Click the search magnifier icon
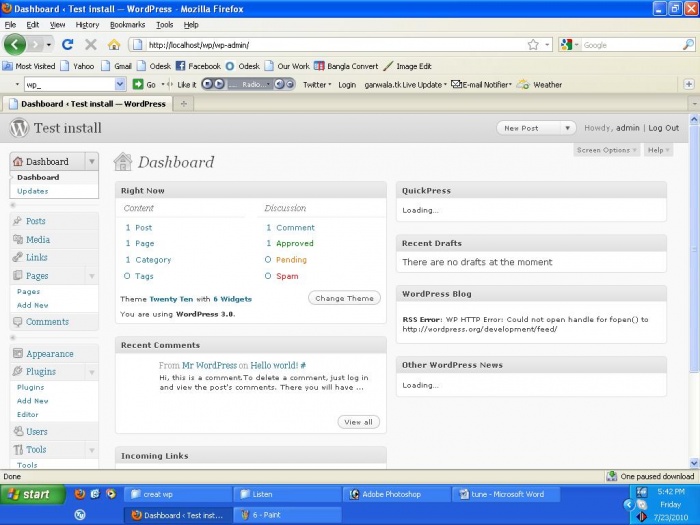 (x=688, y=45)
